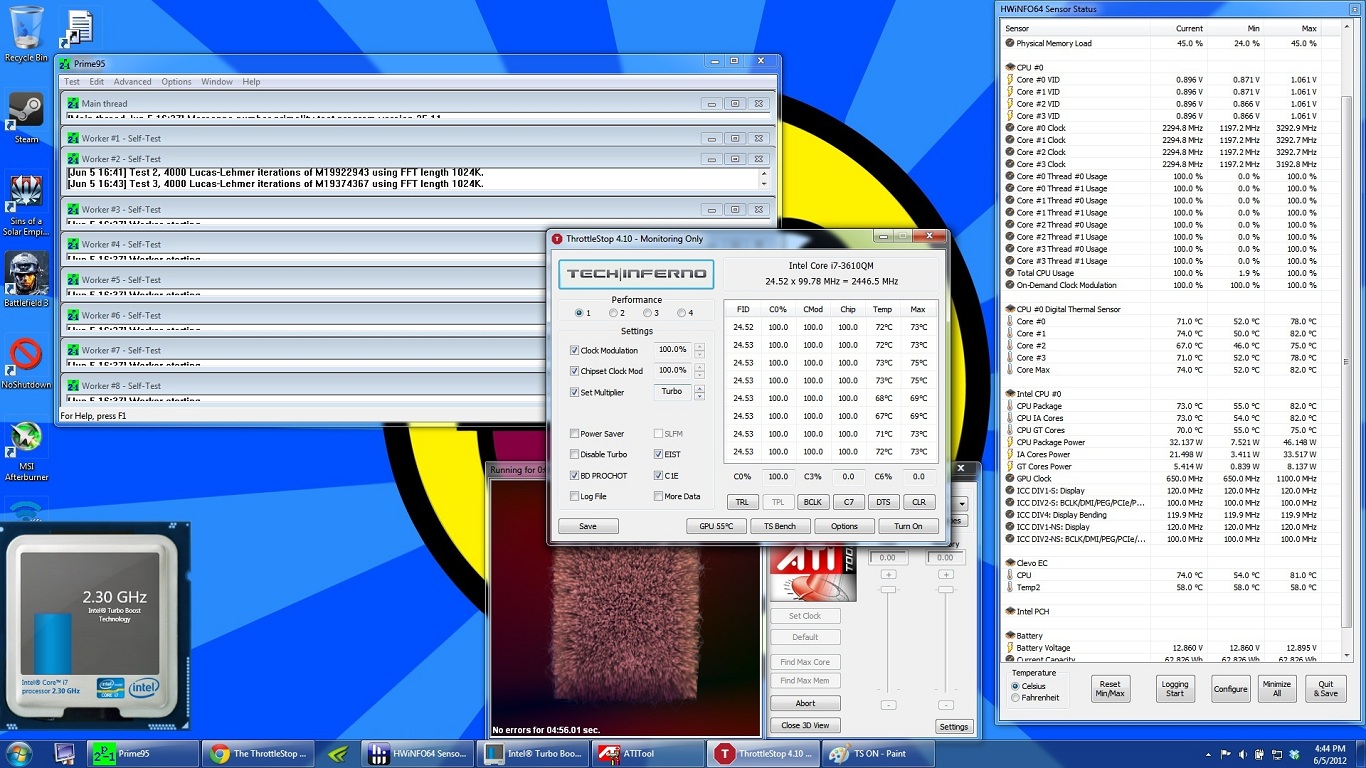Toggle the EIST checkbox

point(658,454)
